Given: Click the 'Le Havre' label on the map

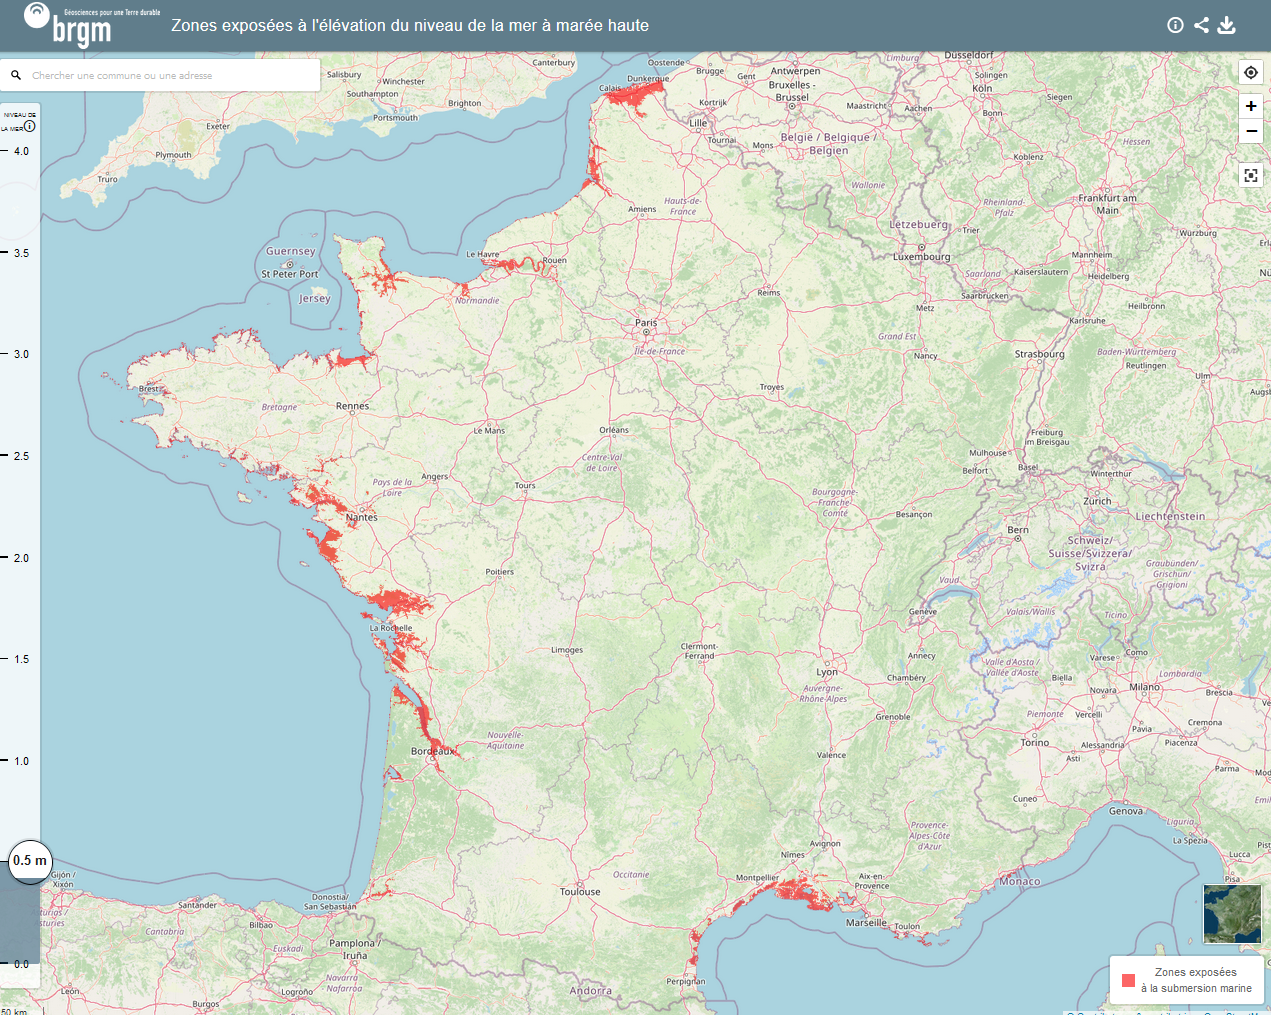Looking at the screenshot, I should click(482, 254).
